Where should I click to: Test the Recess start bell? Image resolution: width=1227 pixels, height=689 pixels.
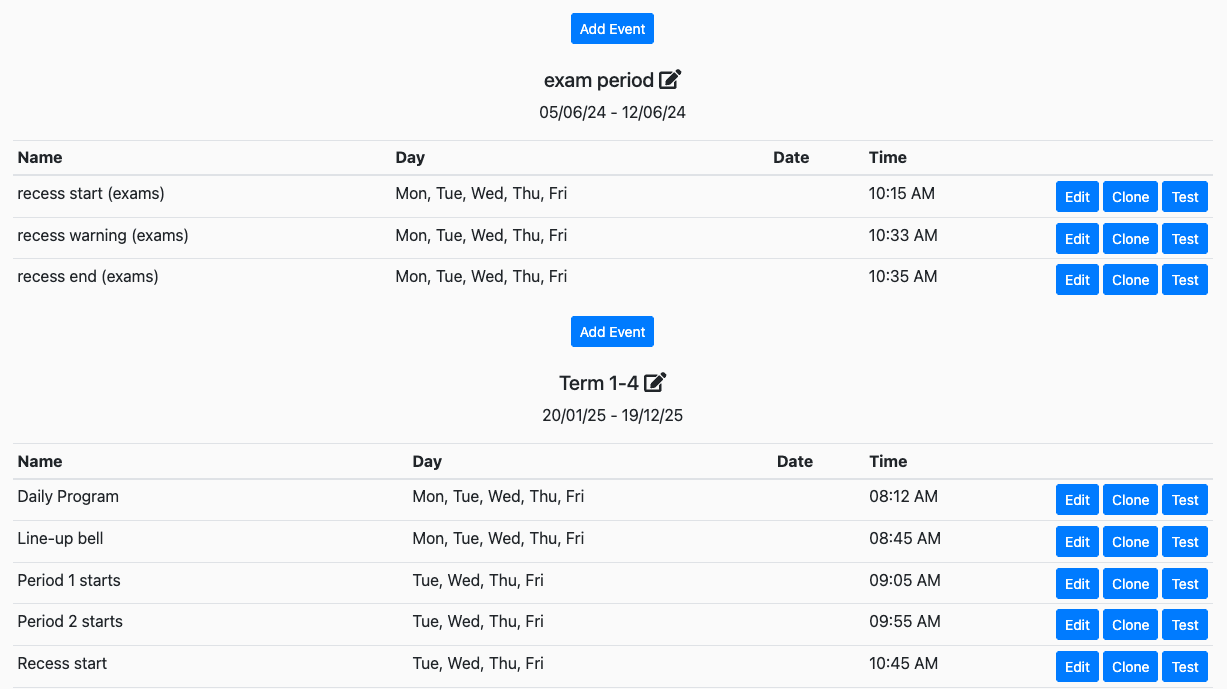[x=1184, y=666]
